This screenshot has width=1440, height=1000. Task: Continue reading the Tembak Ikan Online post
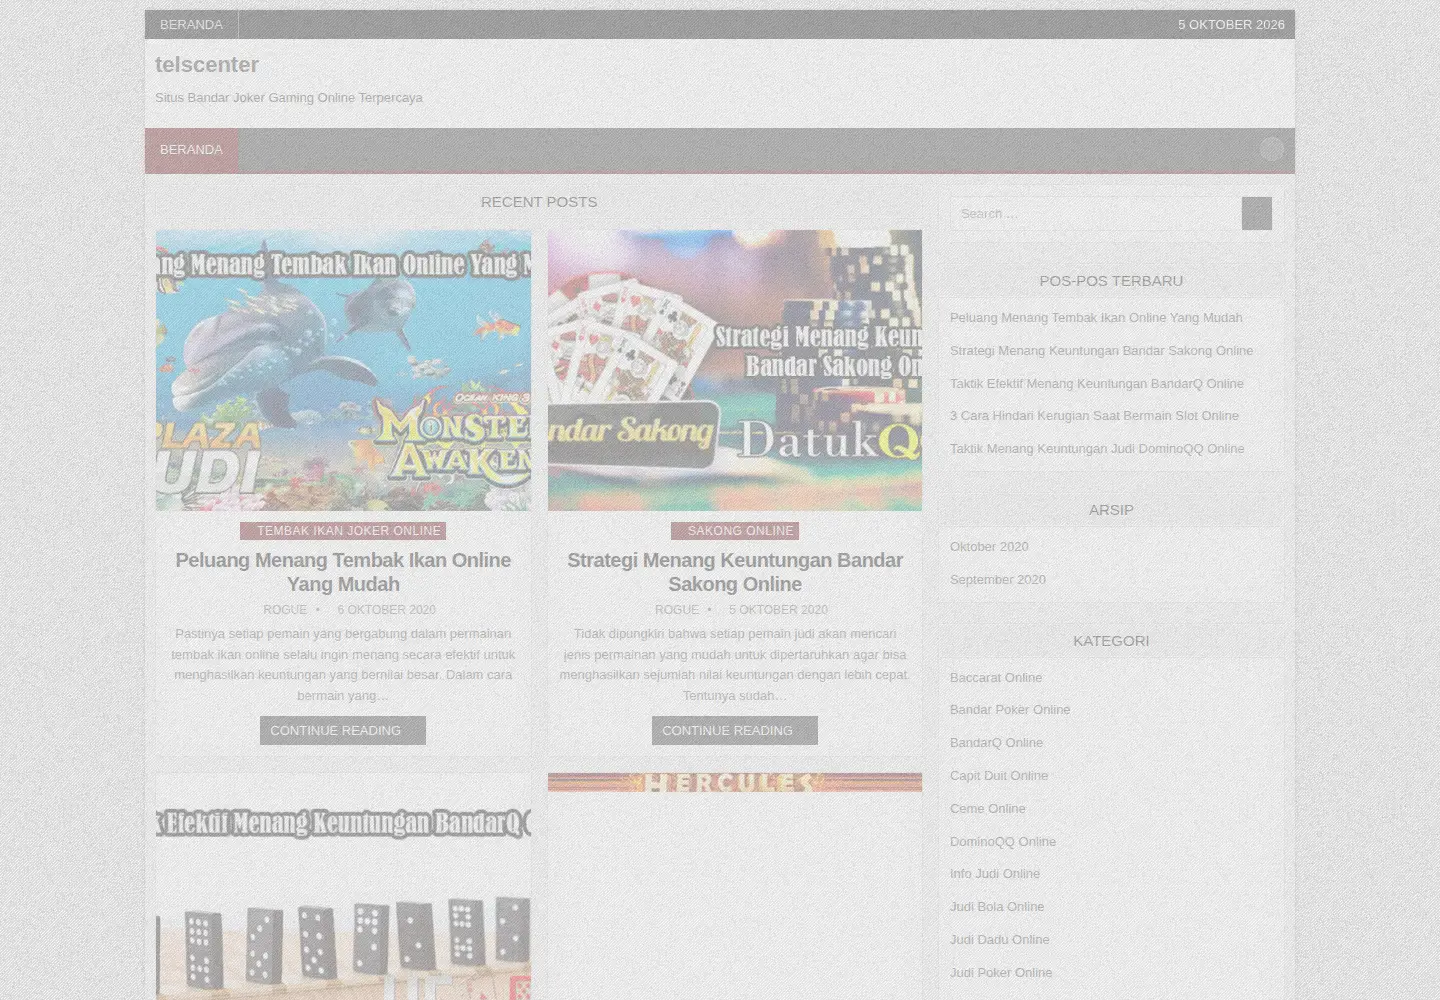tap(343, 730)
